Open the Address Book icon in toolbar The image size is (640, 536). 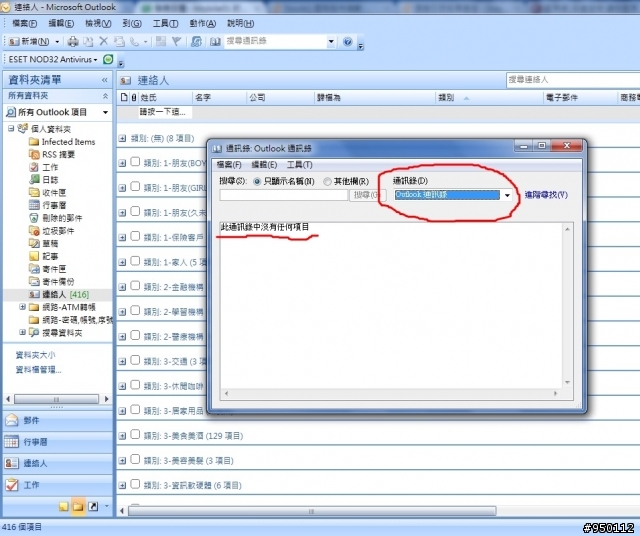pos(215,41)
